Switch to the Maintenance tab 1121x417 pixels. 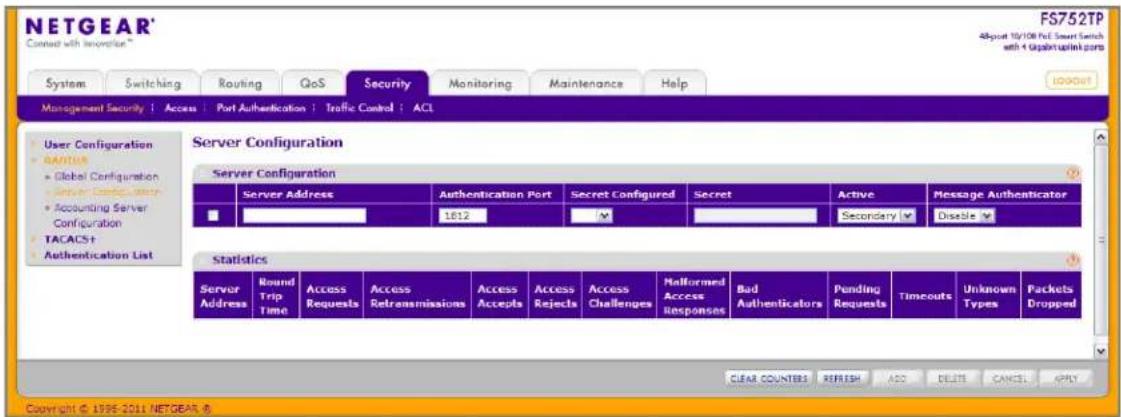[x=586, y=84]
